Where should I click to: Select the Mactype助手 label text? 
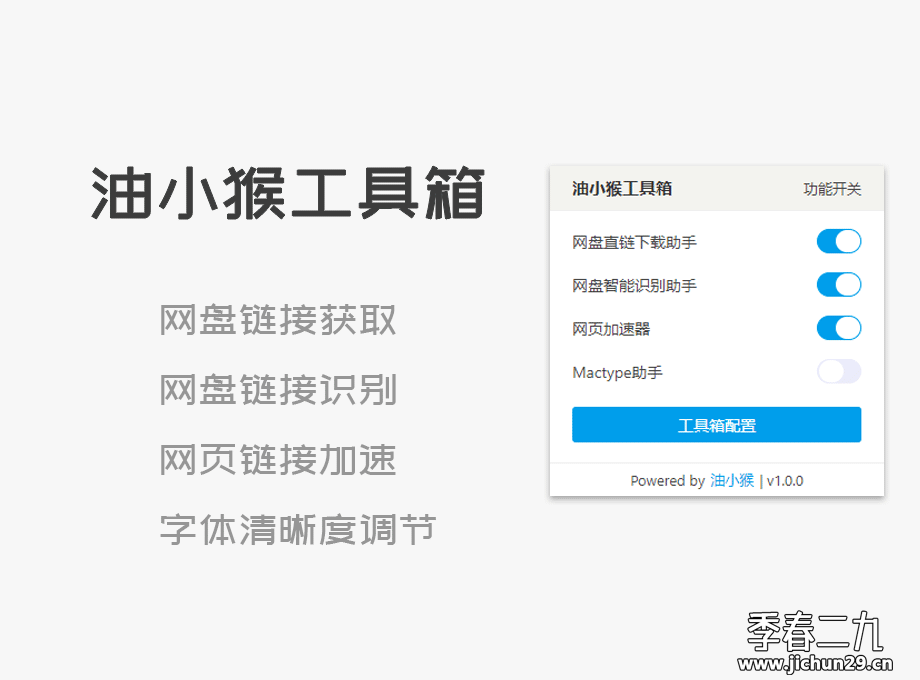point(617,373)
